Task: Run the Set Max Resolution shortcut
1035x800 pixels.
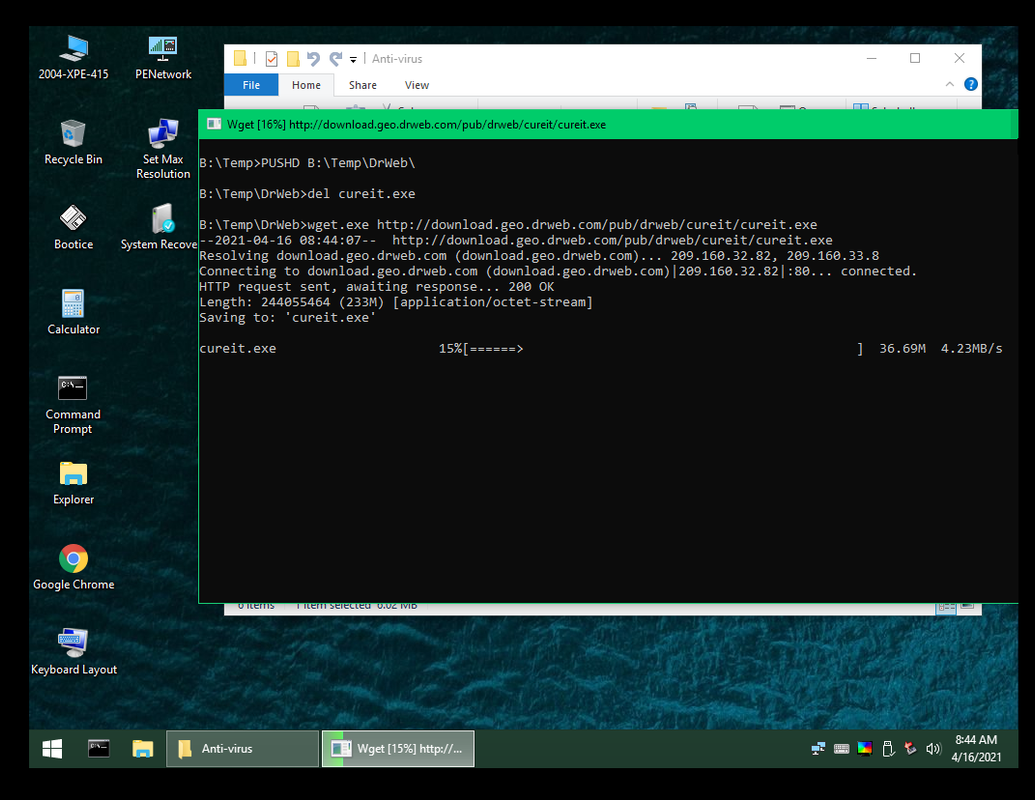Action: (163, 149)
